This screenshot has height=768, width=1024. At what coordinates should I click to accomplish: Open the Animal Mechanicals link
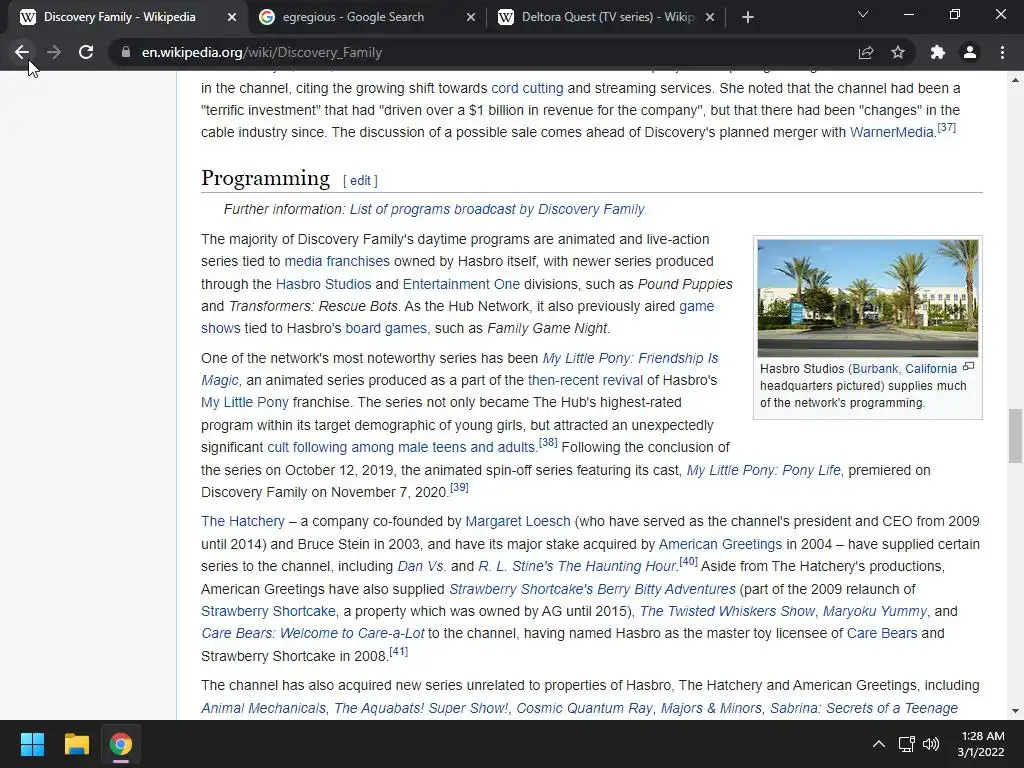click(263, 708)
